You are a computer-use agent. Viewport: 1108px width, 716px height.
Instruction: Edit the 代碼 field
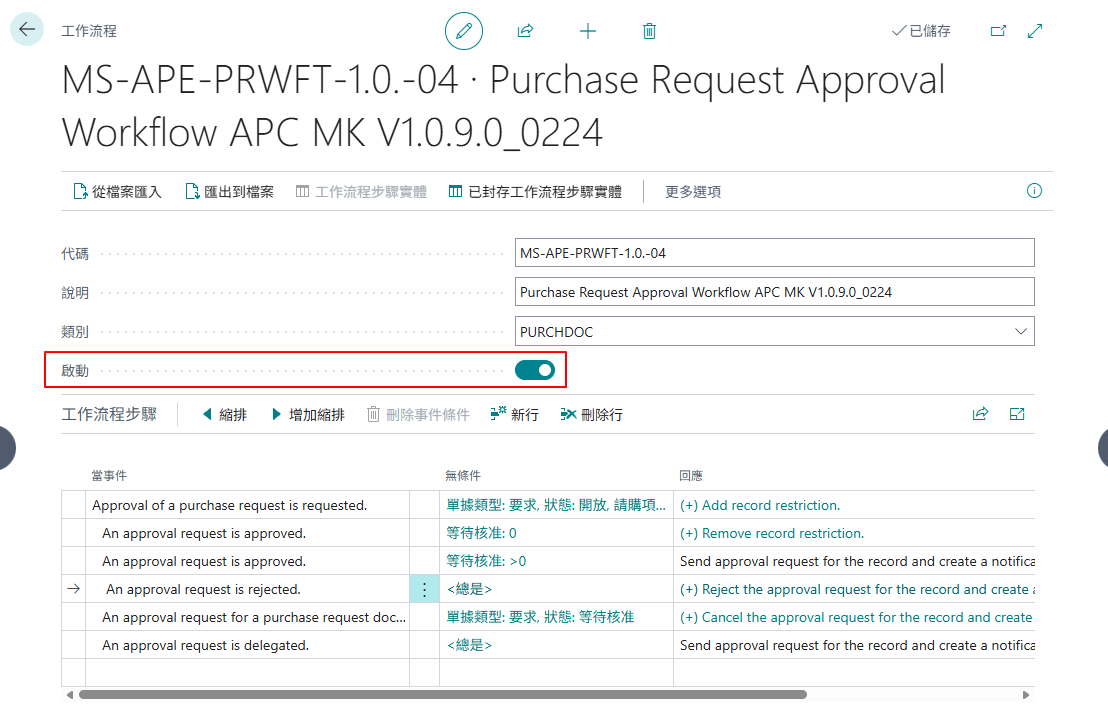[774, 253]
